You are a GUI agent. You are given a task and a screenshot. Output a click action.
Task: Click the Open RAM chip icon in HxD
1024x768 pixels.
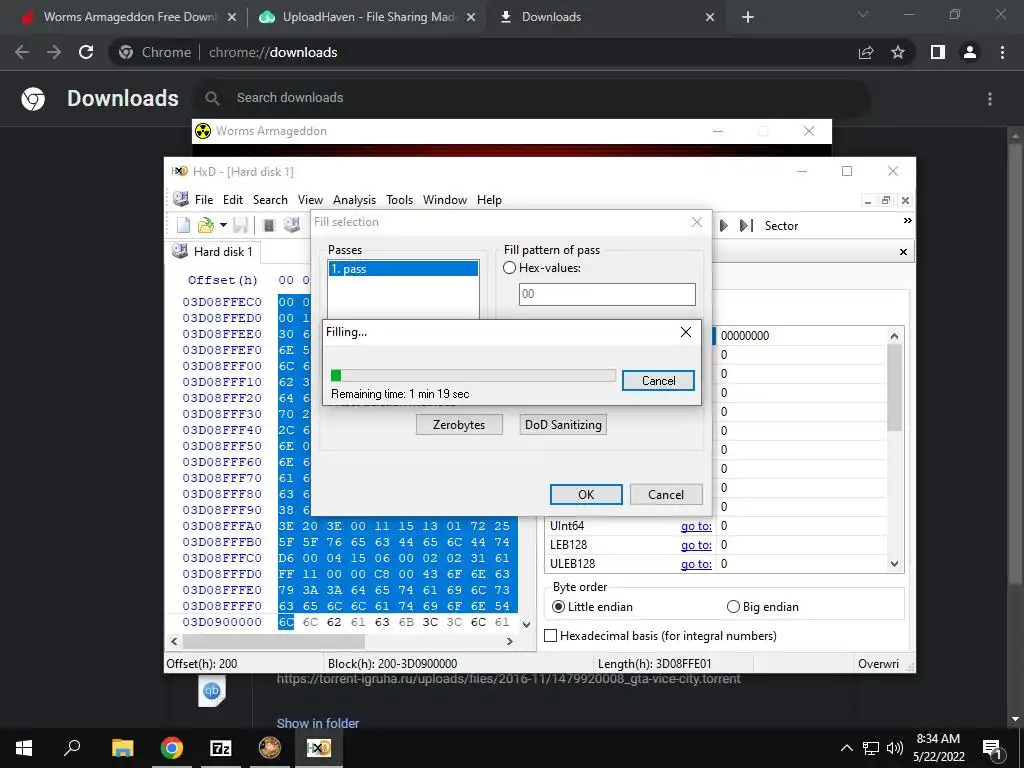coord(268,225)
